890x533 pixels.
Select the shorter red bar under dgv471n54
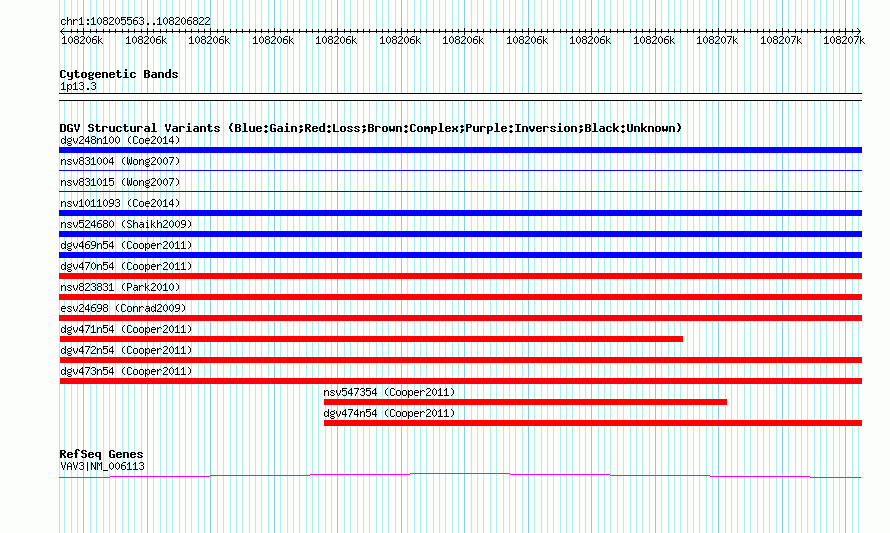(x=371, y=339)
